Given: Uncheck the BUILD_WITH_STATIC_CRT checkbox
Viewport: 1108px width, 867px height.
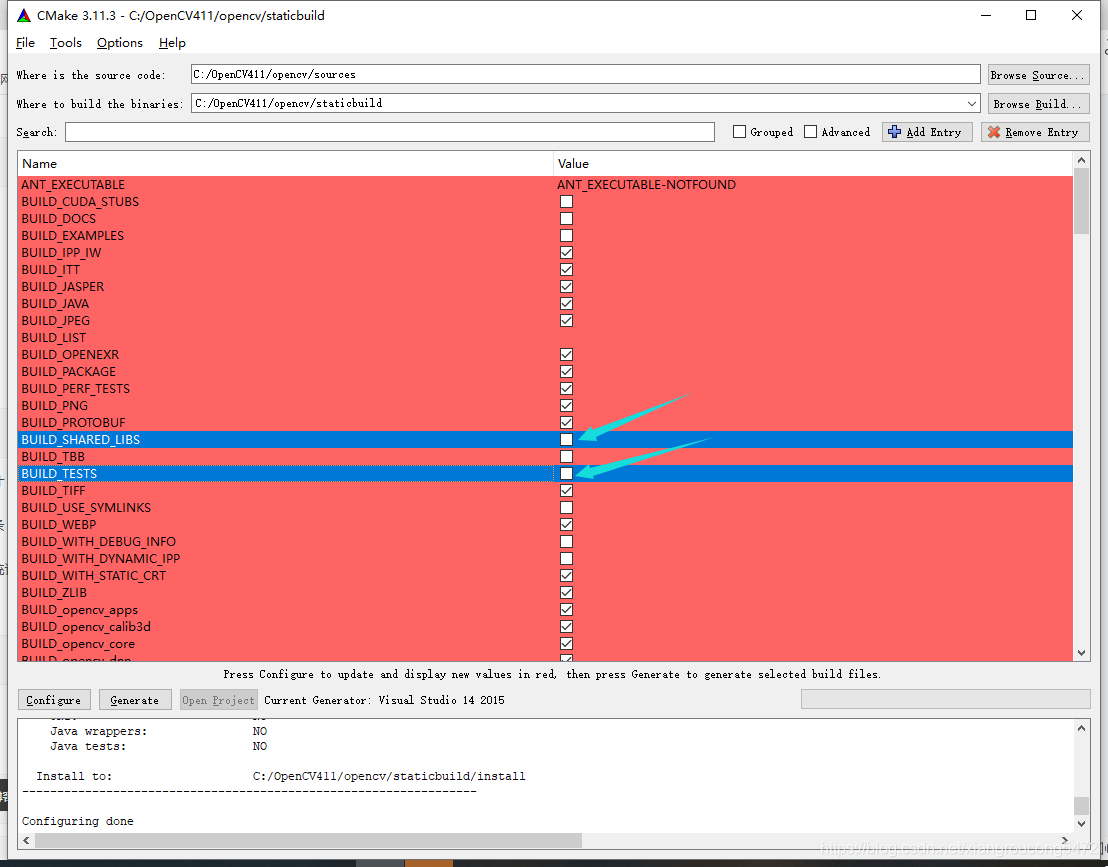Looking at the screenshot, I should (x=566, y=576).
